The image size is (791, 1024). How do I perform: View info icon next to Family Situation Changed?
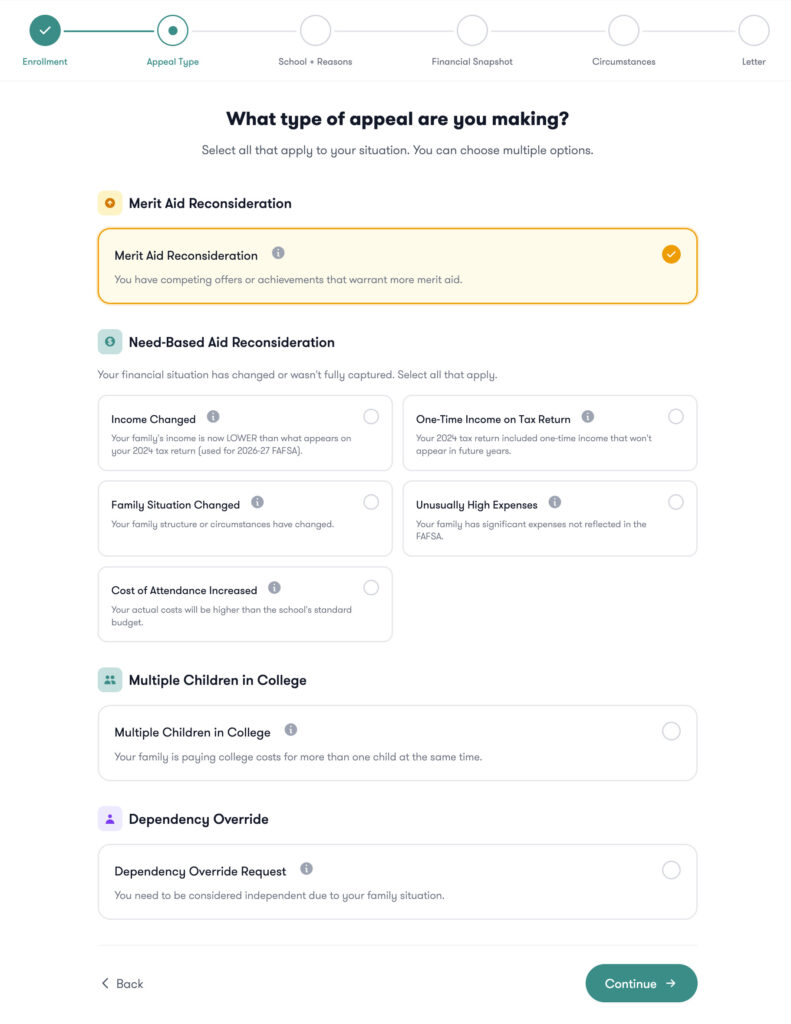pyautogui.click(x=258, y=503)
